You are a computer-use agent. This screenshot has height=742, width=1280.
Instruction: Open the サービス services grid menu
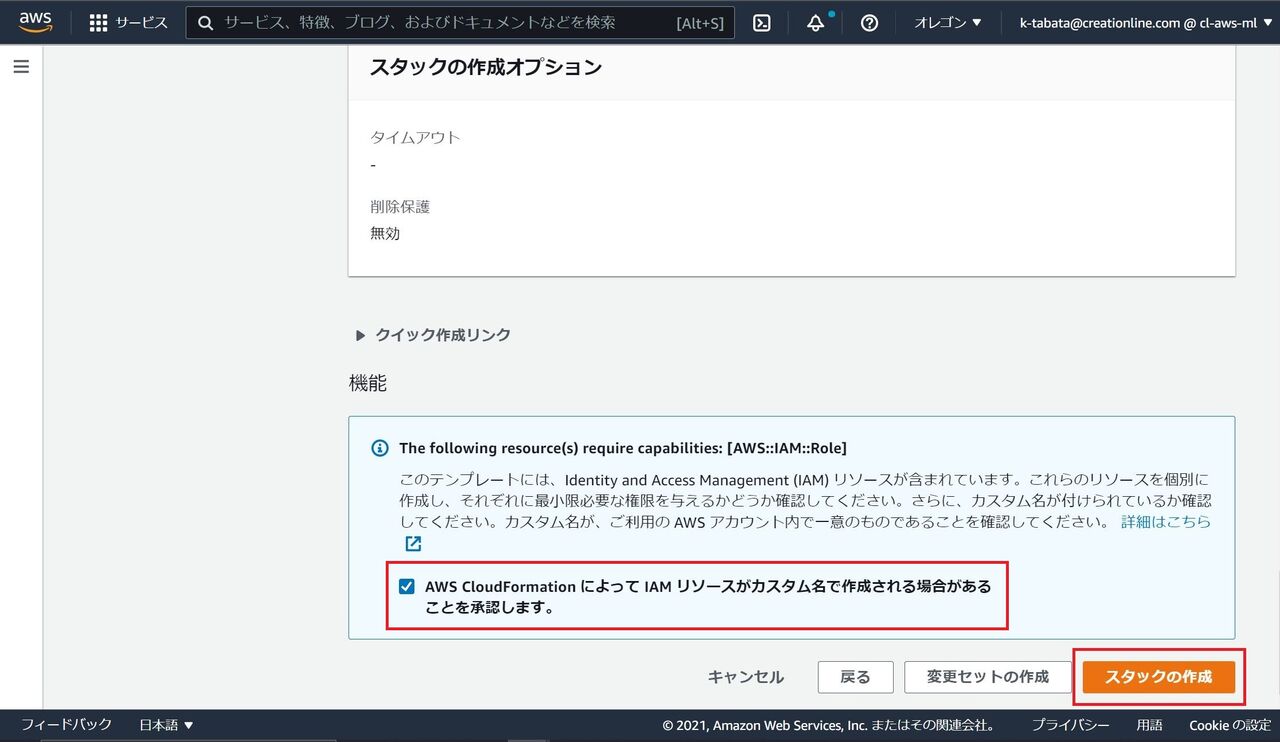click(x=128, y=22)
